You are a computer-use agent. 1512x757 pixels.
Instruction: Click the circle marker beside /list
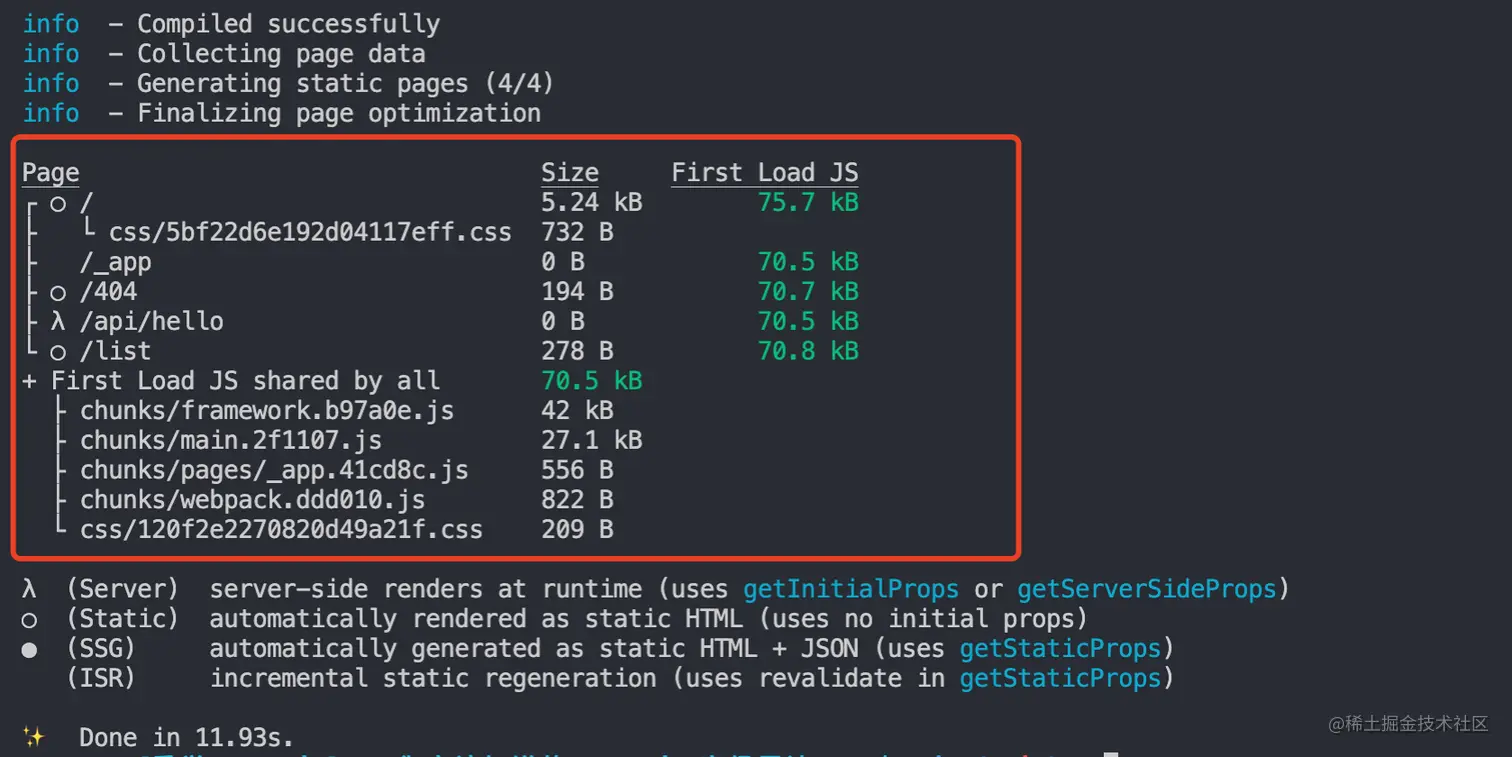[x=58, y=353]
